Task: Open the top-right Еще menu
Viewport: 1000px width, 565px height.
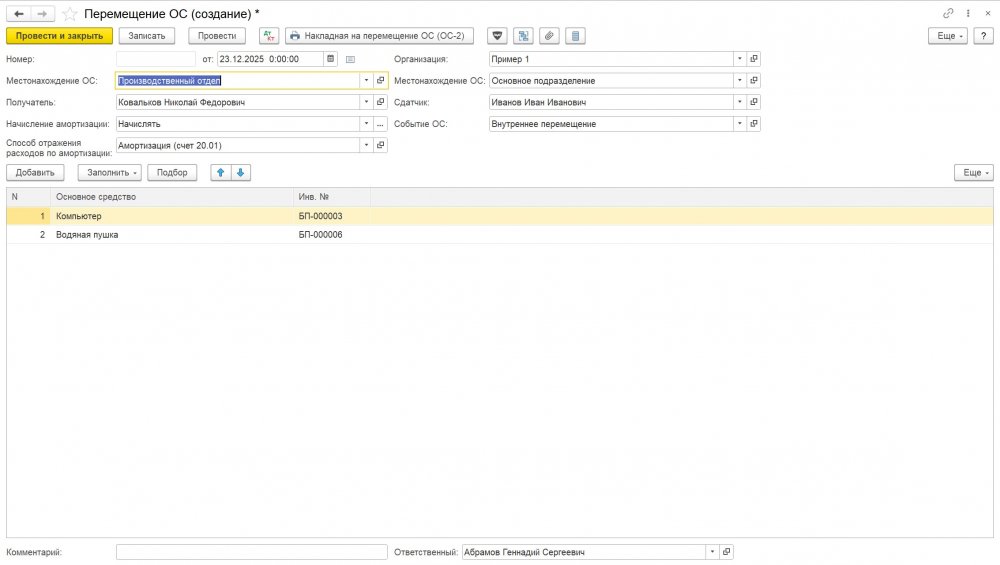Action: (947, 35)
